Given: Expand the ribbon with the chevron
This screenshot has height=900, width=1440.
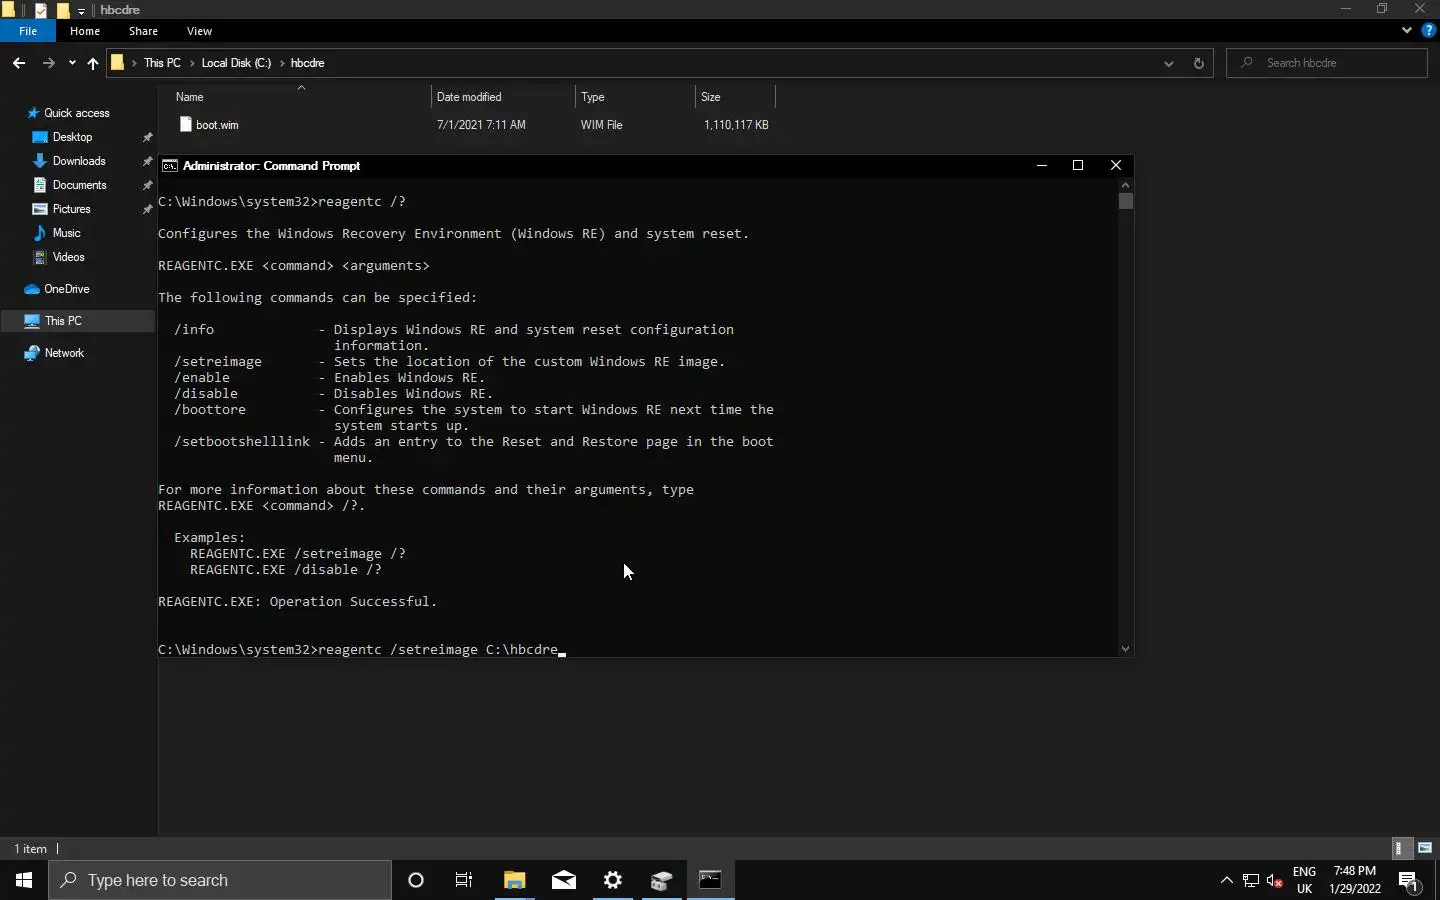Looking at the screenshot, I should (1407, 31).
